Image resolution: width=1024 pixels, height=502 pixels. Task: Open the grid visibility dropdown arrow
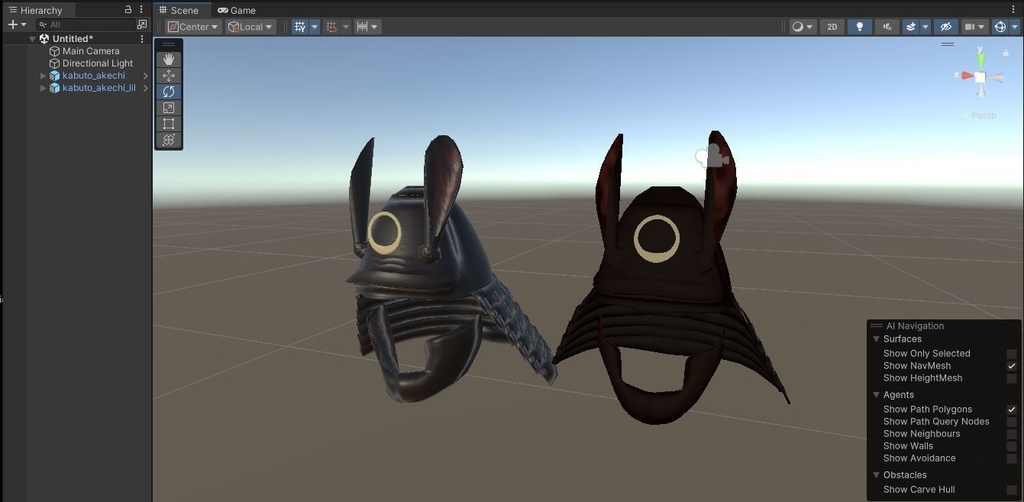click(x=315, y=27)
